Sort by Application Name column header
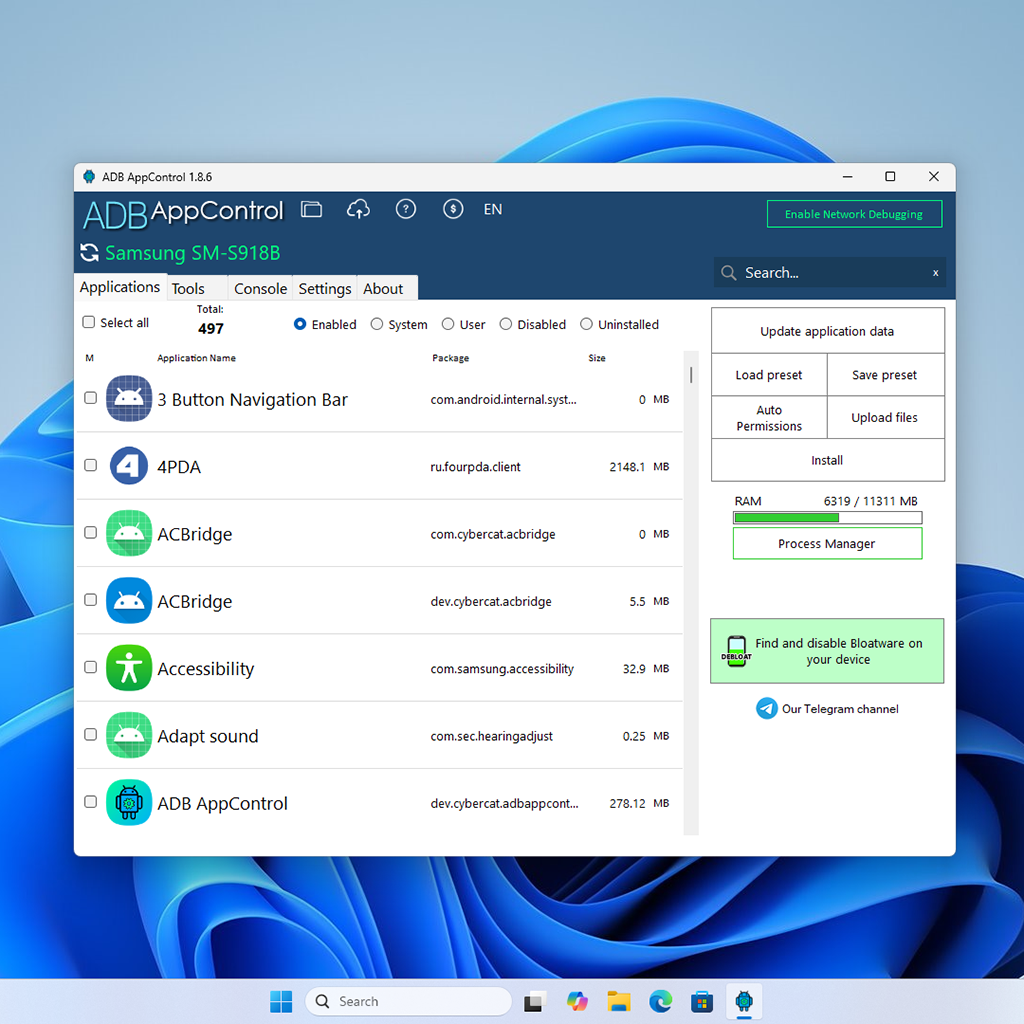1024x1024 pixels. pos(196,358)
